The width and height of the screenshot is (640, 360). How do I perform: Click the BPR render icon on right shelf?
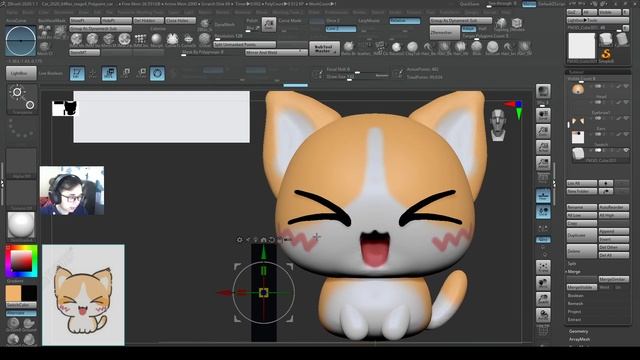point(543,91)
